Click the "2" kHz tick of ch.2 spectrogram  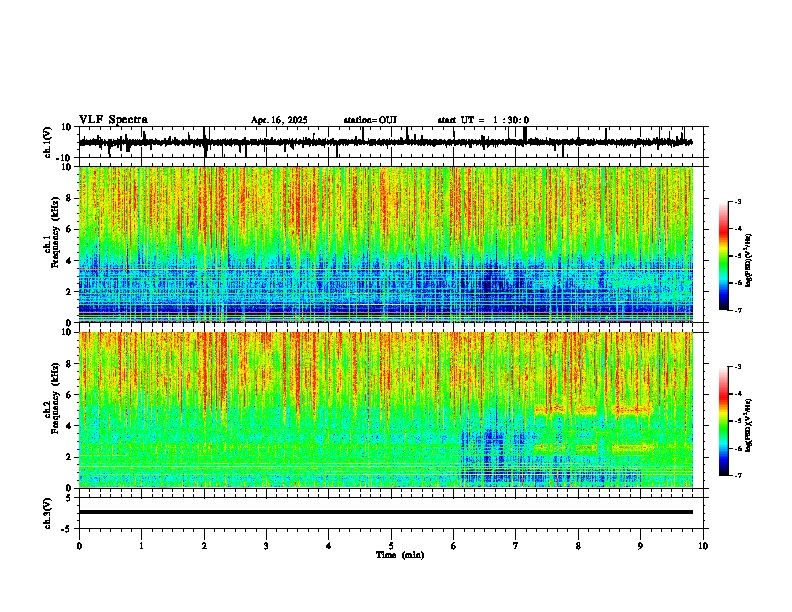click(x=69, y=457)
